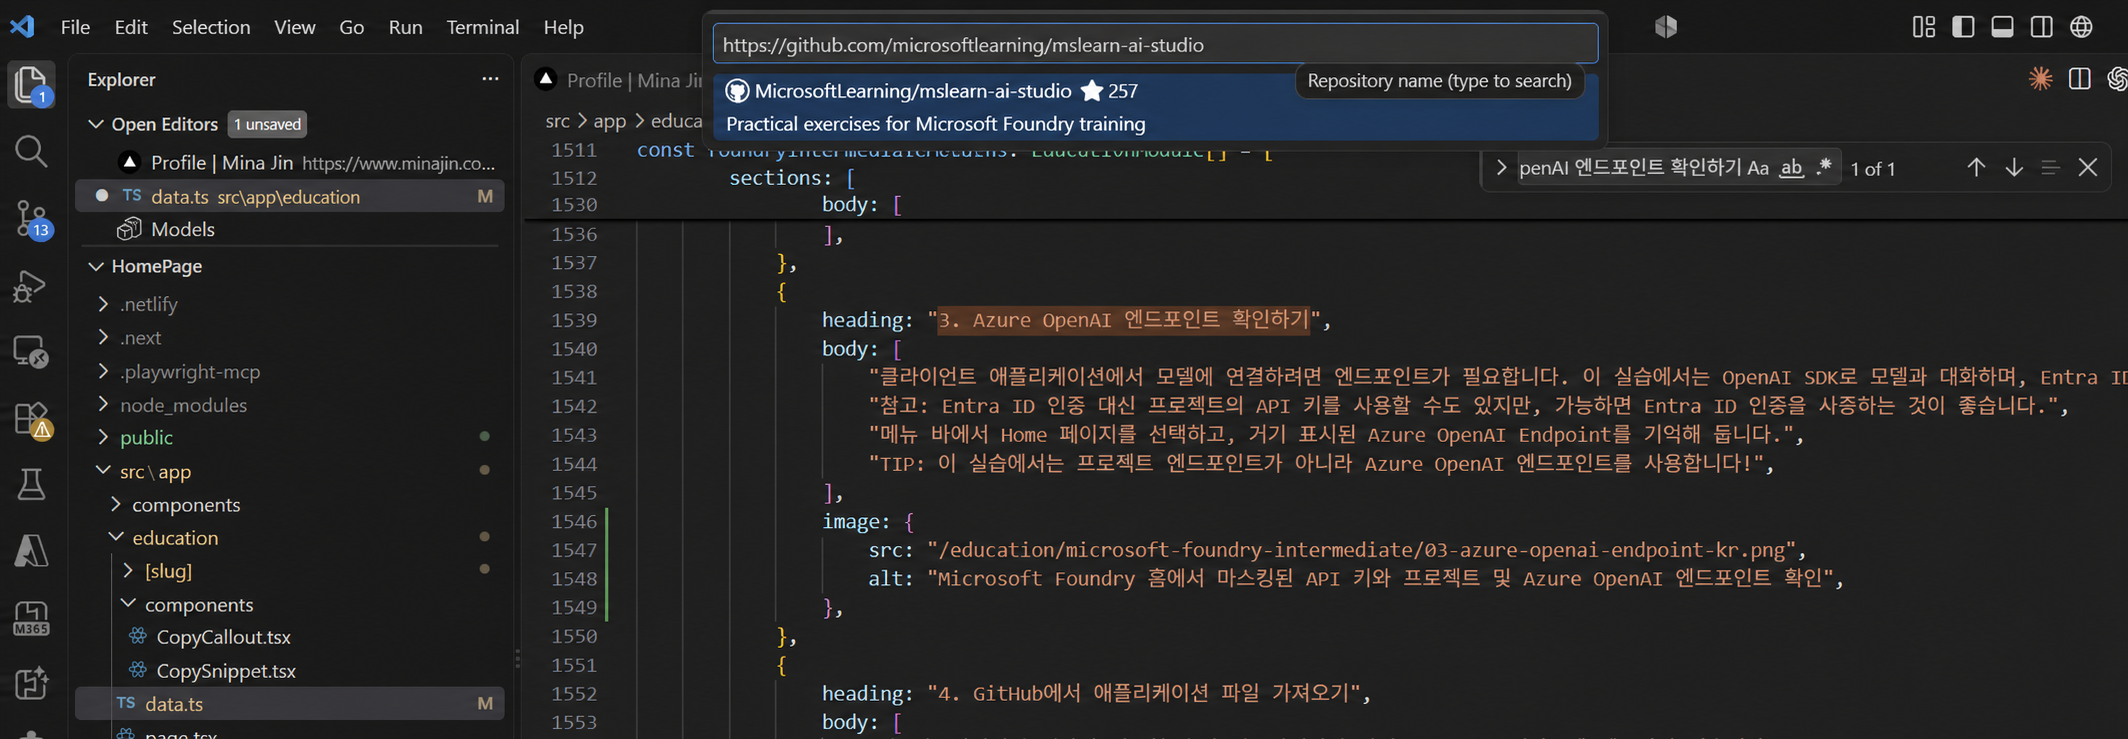Toggle Find in Selection option

point(2050,168)
